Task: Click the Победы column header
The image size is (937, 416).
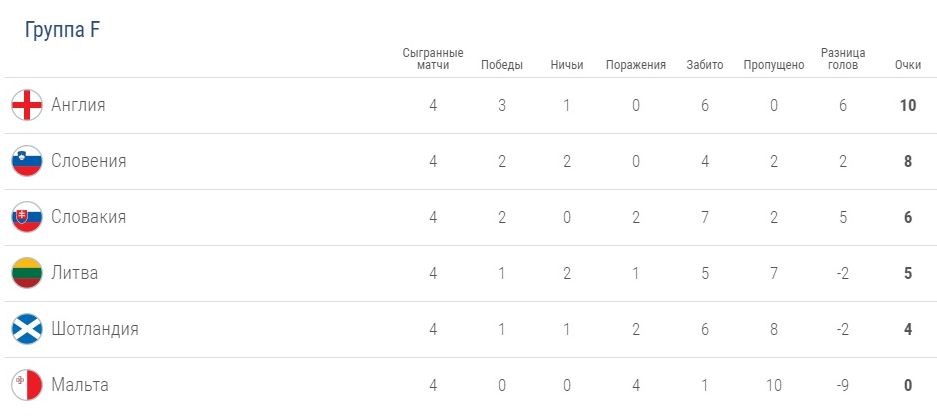Action: point(502,65)
